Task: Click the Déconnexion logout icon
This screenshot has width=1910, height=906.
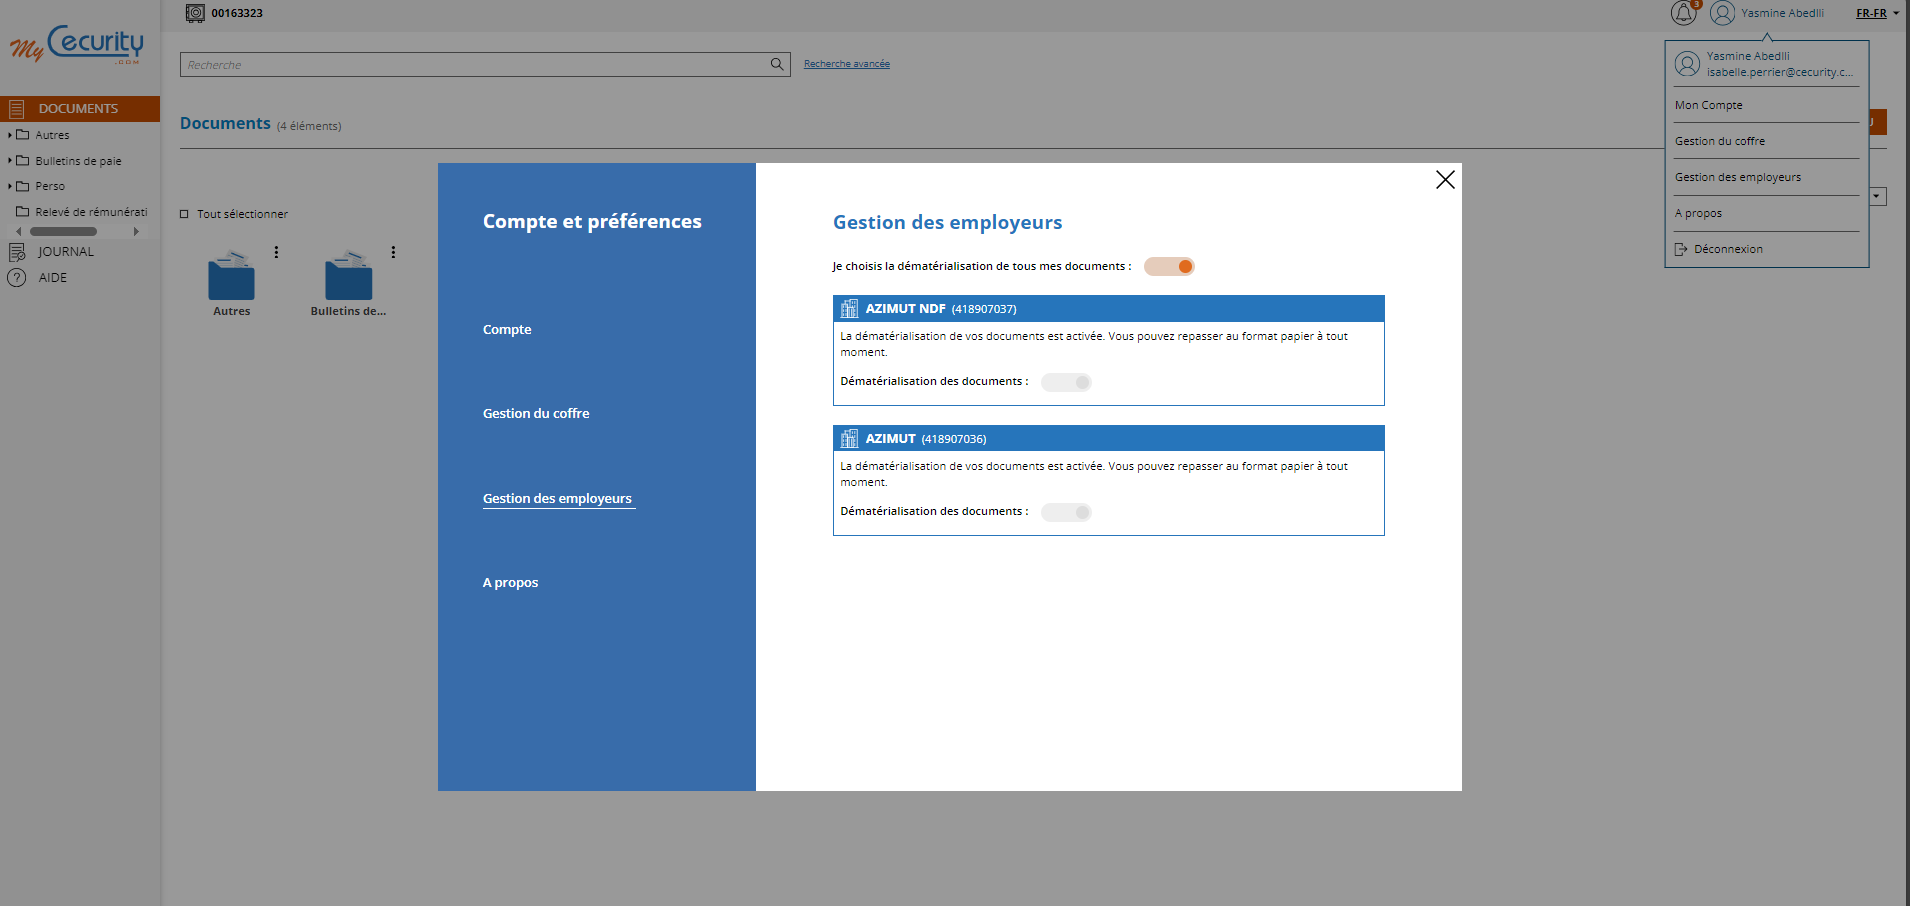Action: [x=1682, y=248]
